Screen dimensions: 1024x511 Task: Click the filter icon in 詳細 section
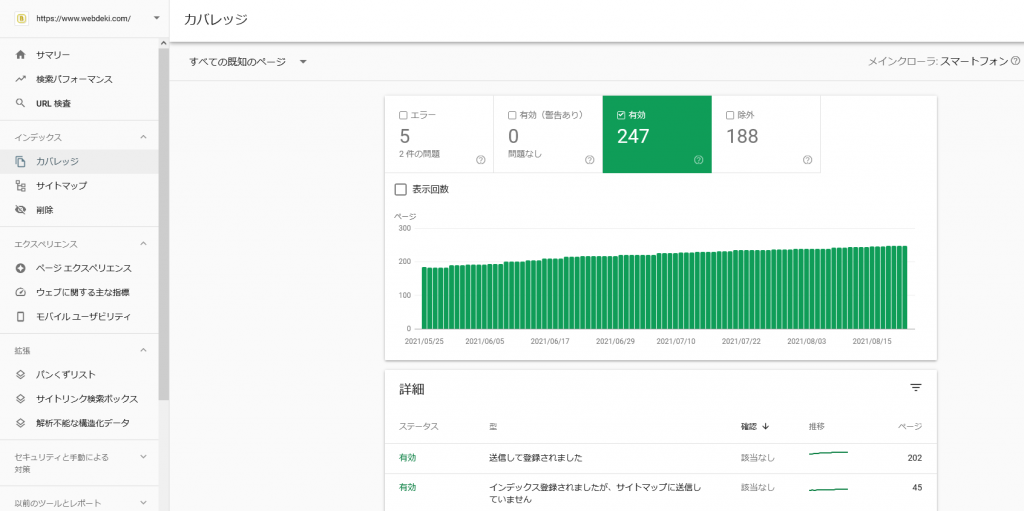point(915,388)
